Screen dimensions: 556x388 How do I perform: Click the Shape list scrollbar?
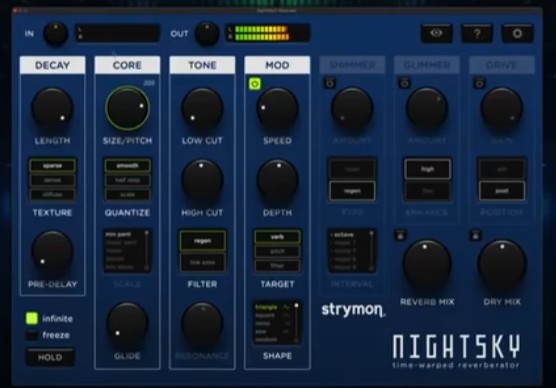pyautogui.click(x=296, y=323)
